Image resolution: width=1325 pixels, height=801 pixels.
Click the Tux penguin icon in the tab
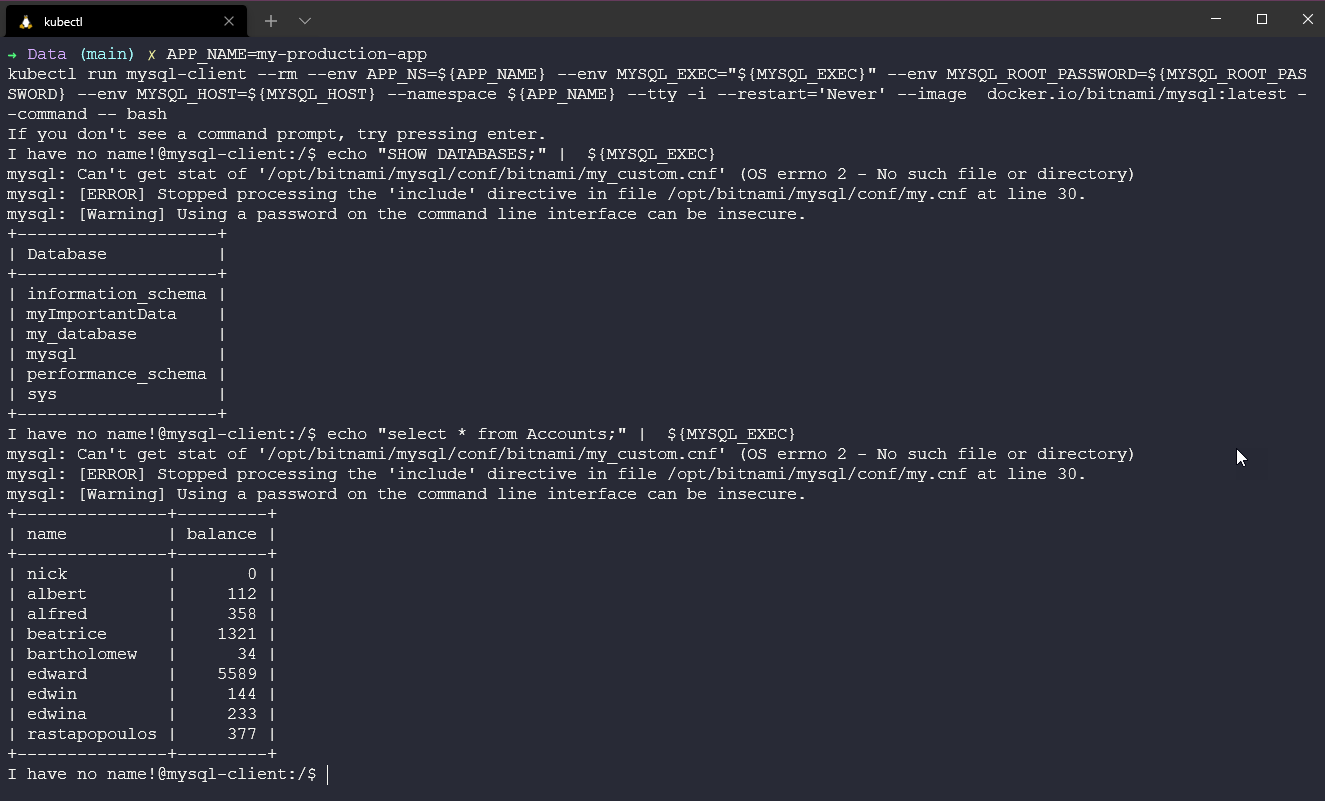click(x=26, y=21)
